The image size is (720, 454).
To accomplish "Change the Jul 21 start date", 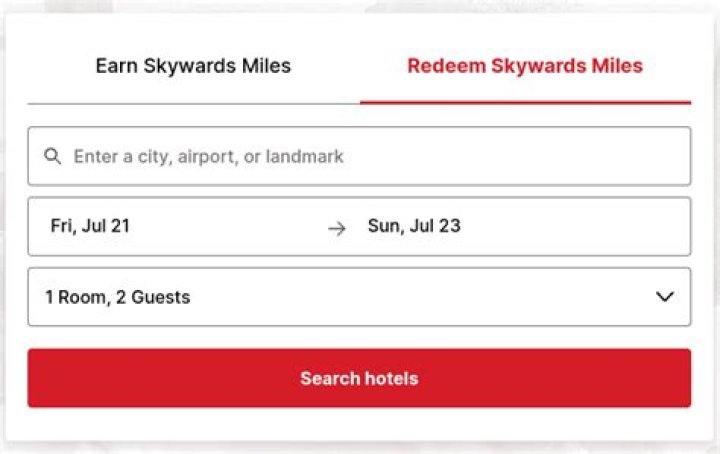I will (x=90, y=226).
